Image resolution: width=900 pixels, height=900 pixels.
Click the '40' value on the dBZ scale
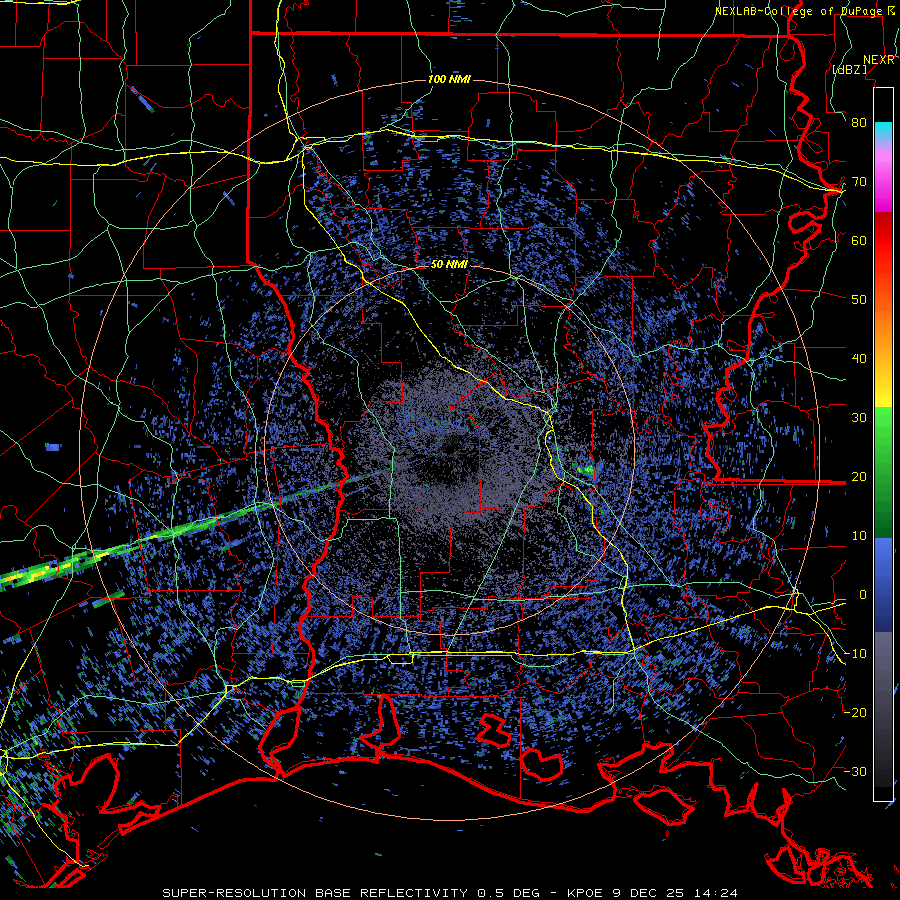(x=859, y=359)
